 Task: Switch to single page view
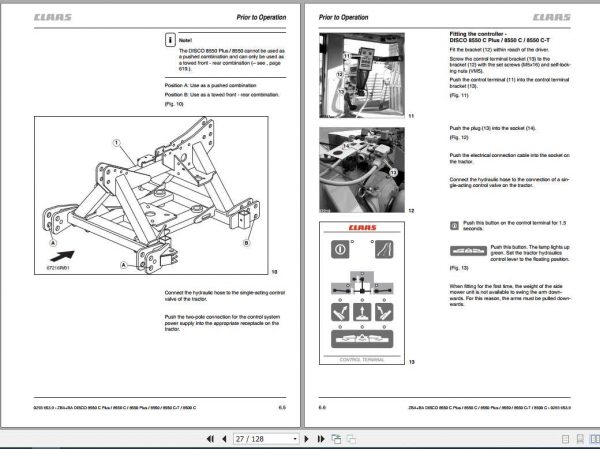565,439
